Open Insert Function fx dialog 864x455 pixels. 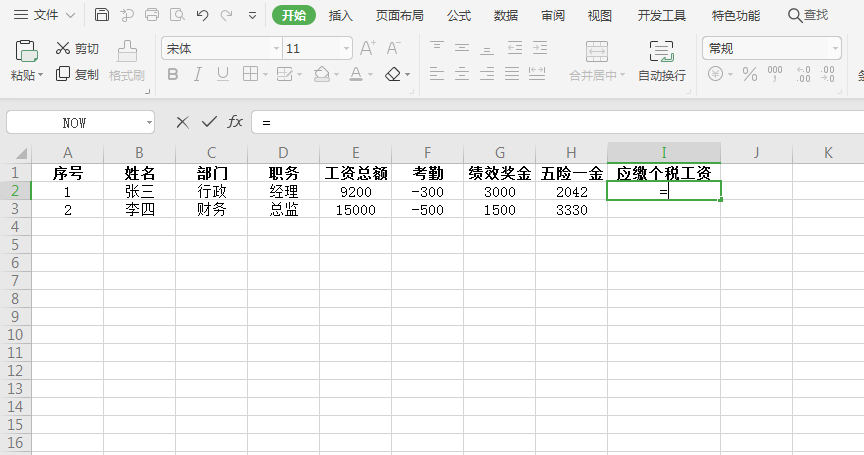click(x=235, y=122)
